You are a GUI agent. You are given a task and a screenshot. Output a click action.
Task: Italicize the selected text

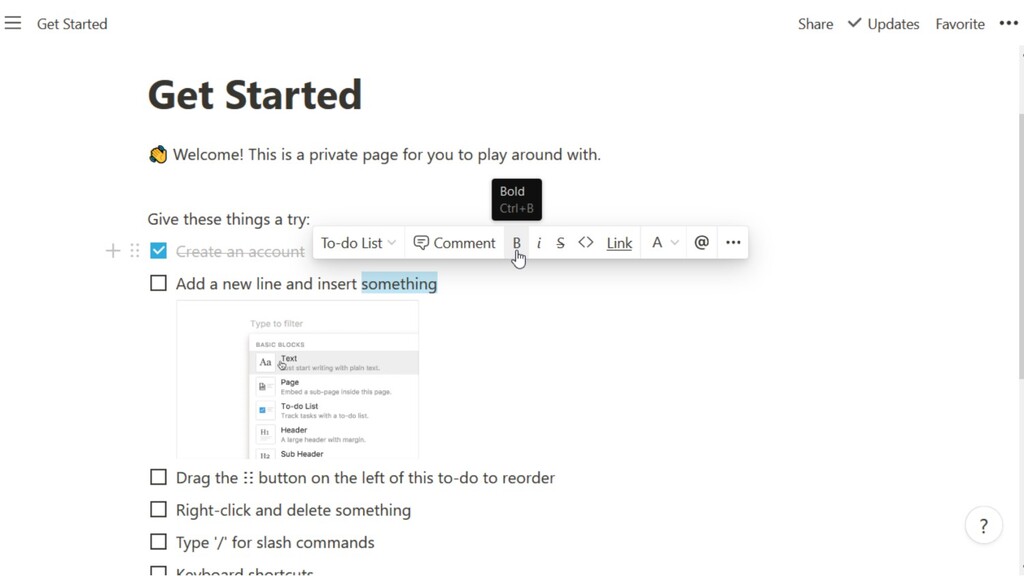tap(539, 243)
